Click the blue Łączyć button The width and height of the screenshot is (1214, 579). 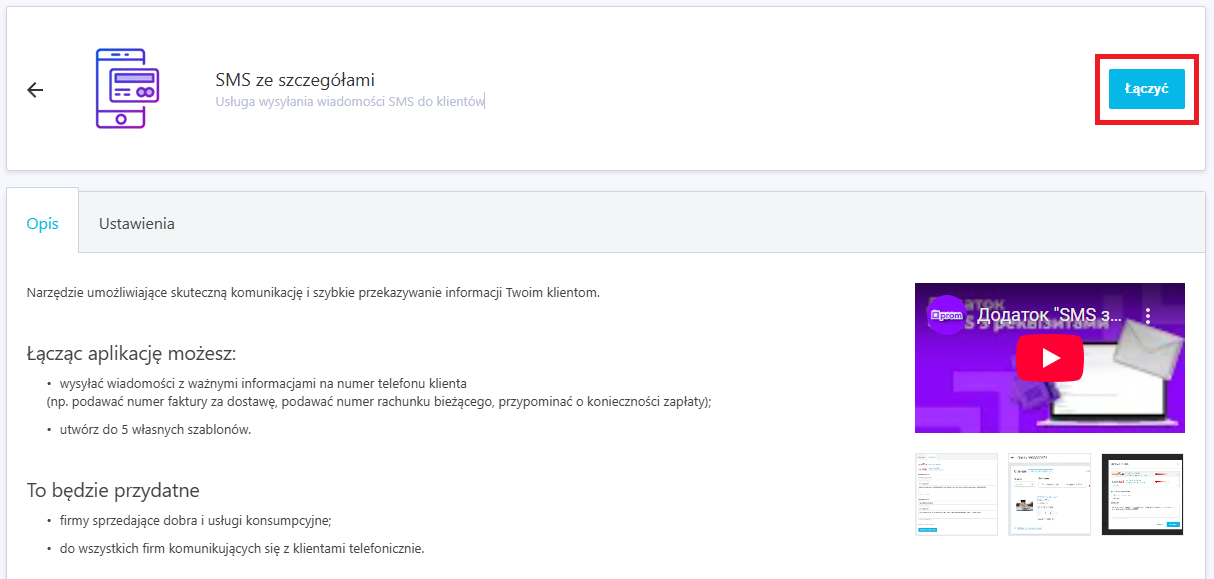click(x=1146, y=89)
